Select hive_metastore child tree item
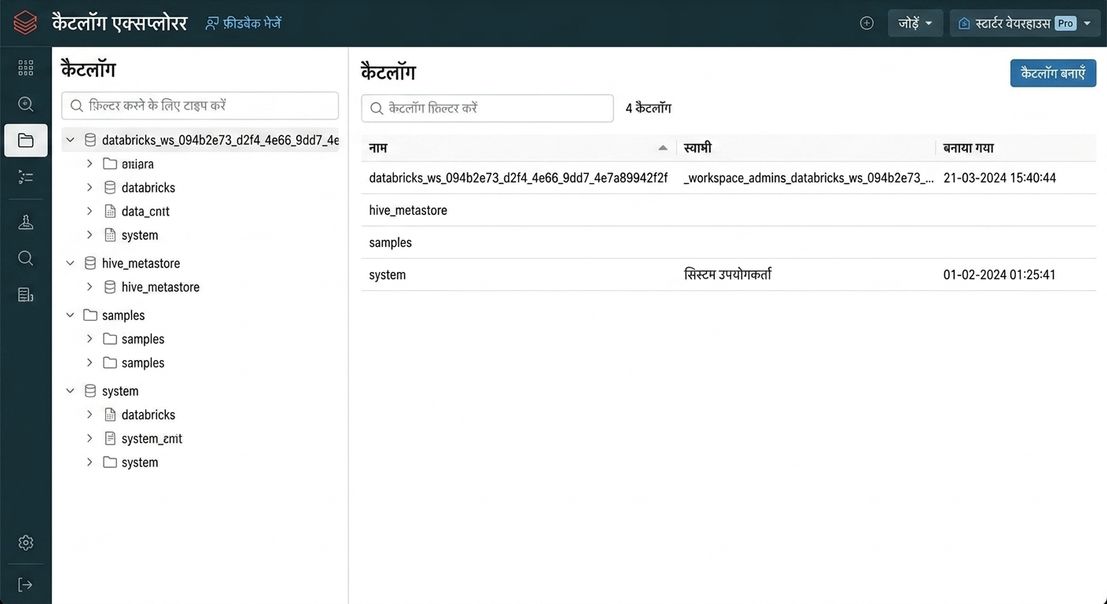Image resolution: width=1107 pixels, height=604 pixels. [160, 287]
